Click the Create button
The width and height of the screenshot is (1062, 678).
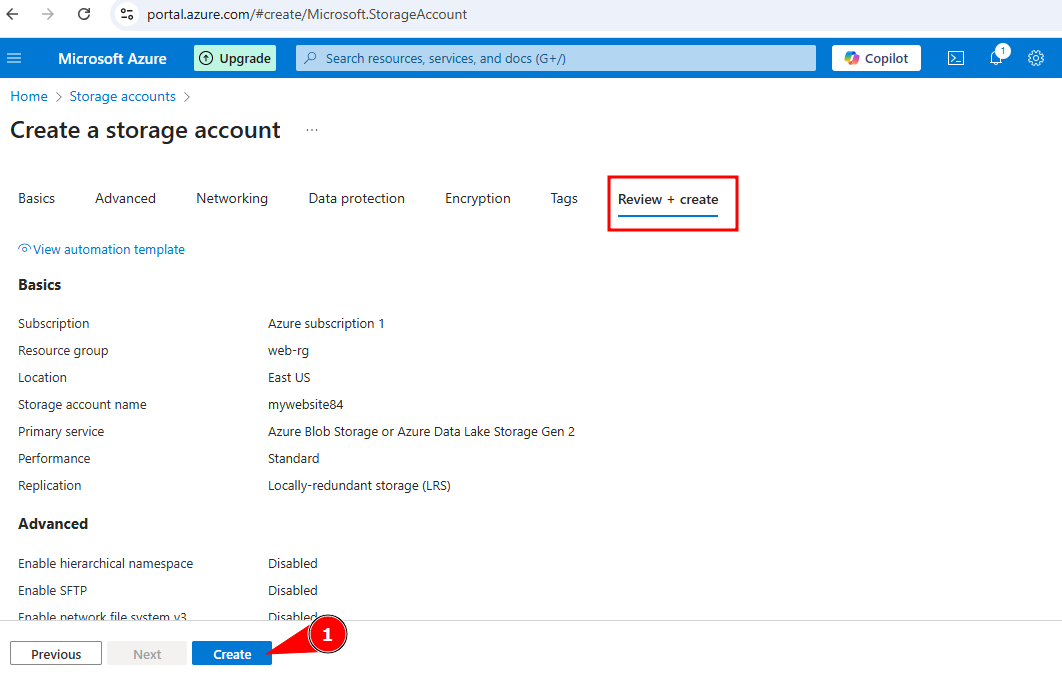[x=232, y=654]
